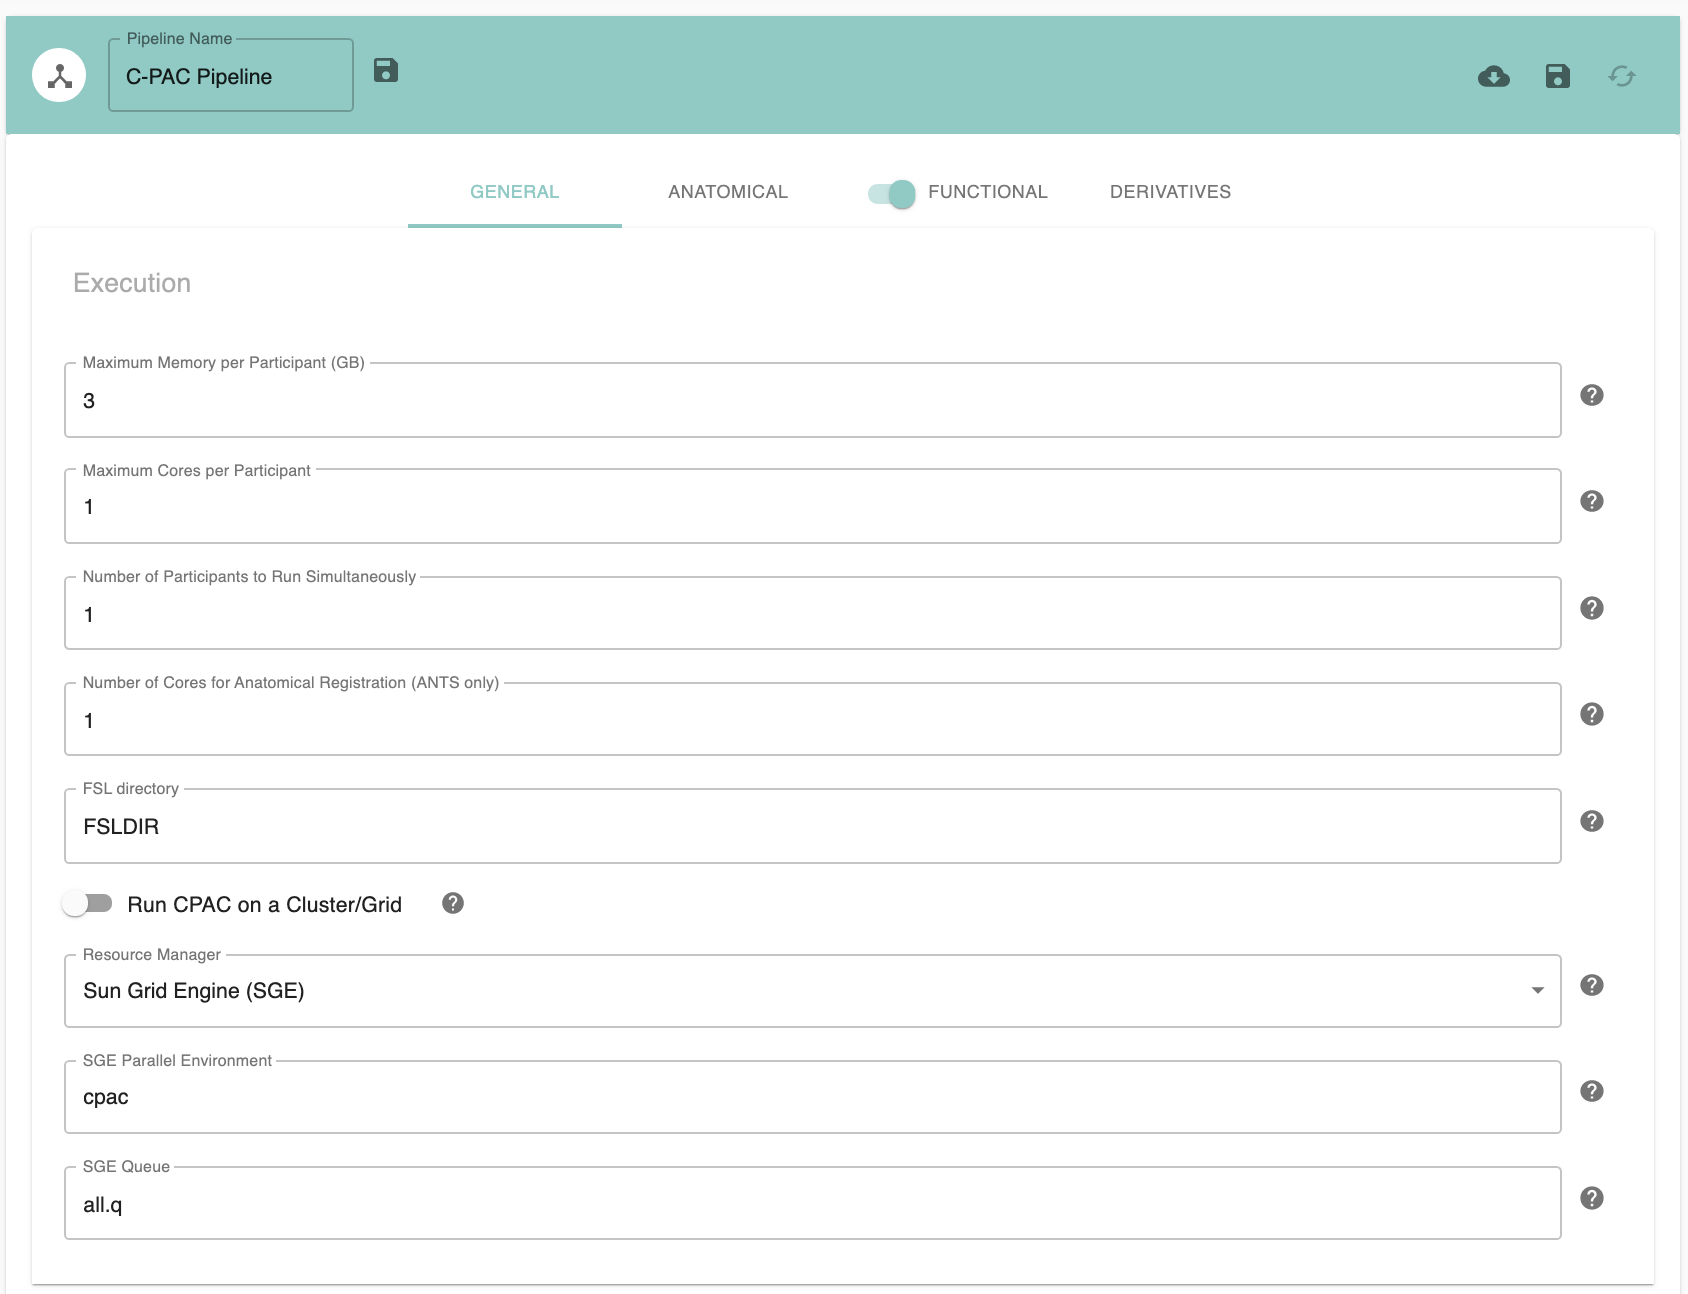Open the Resource Manager dropdown
The height and width of the screenshot is (1294, 1688).
811,991
